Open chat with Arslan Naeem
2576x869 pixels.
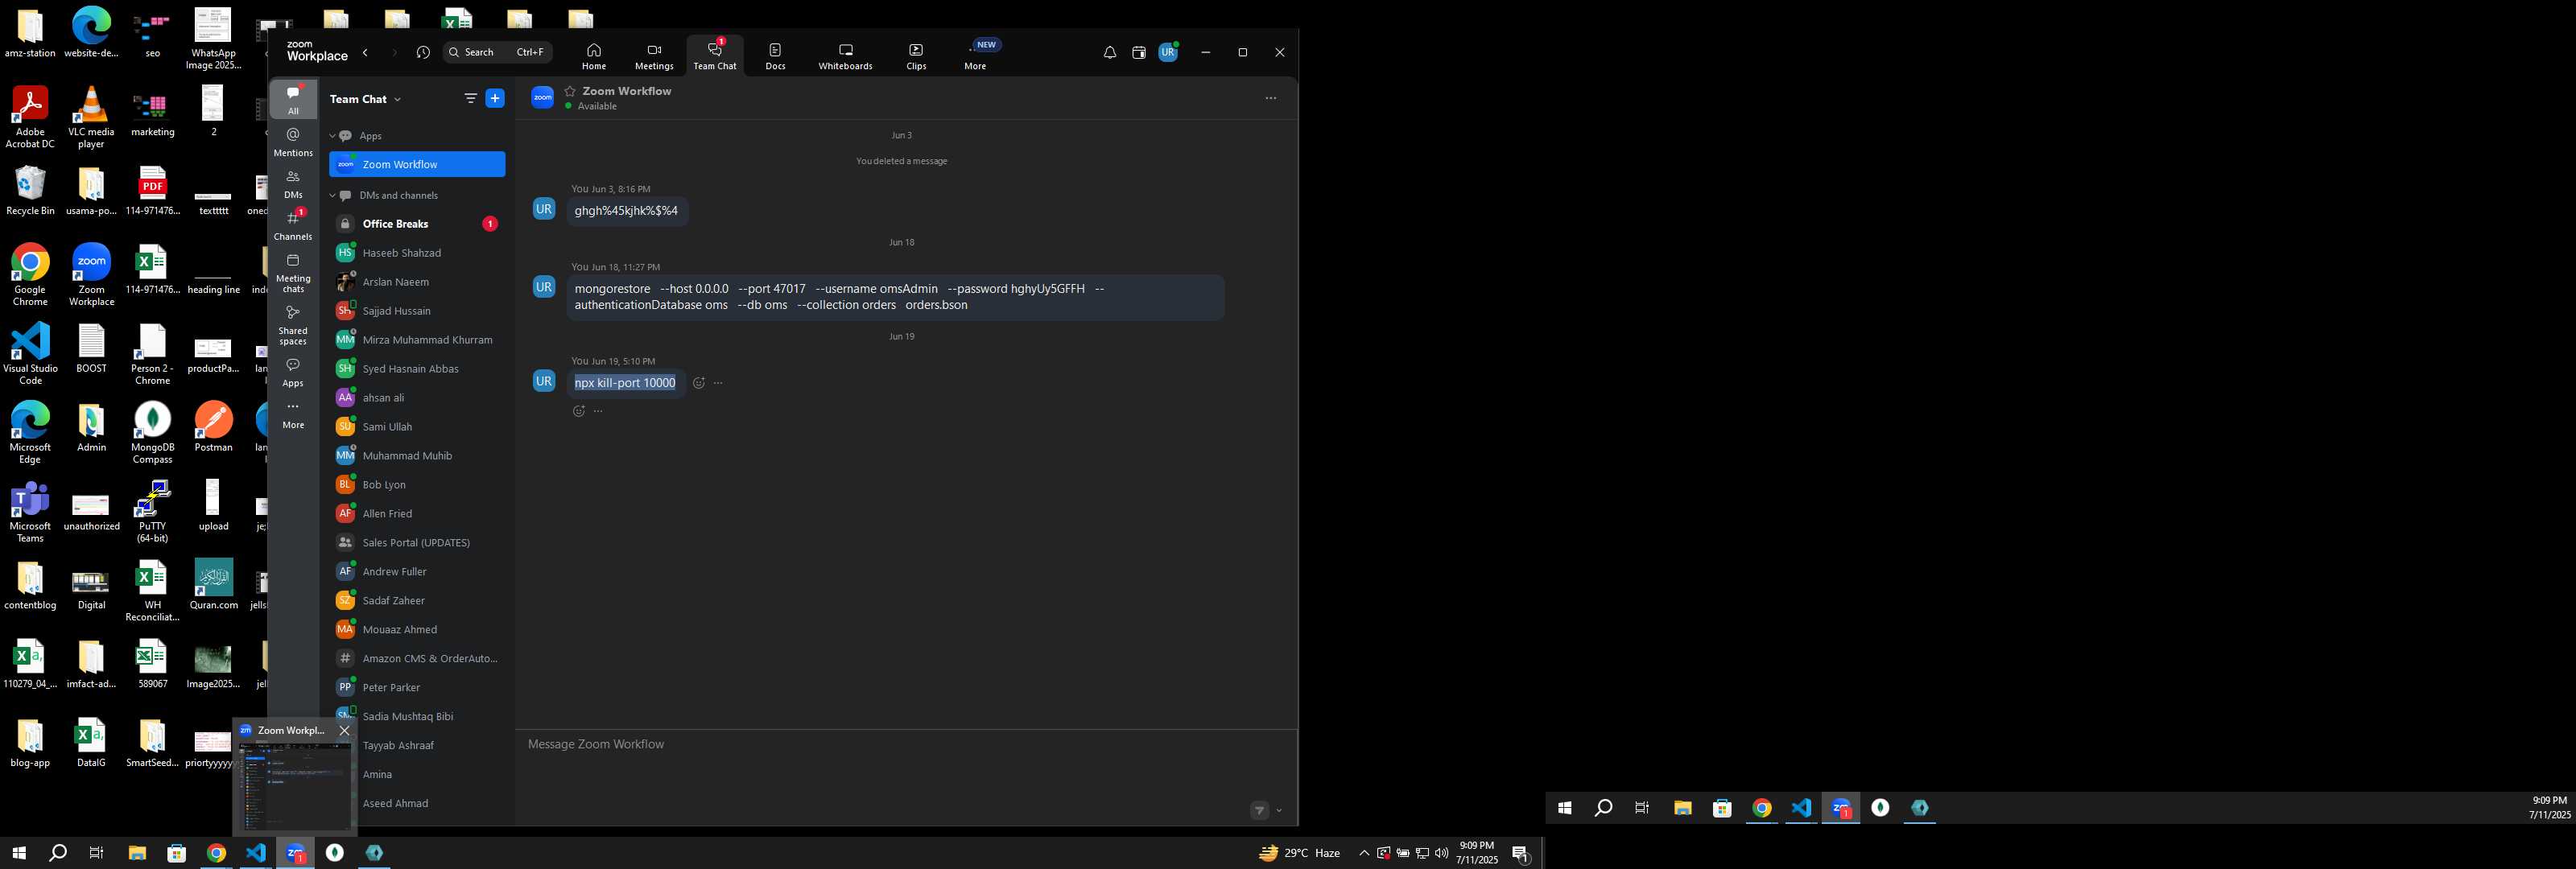point(417,282)
